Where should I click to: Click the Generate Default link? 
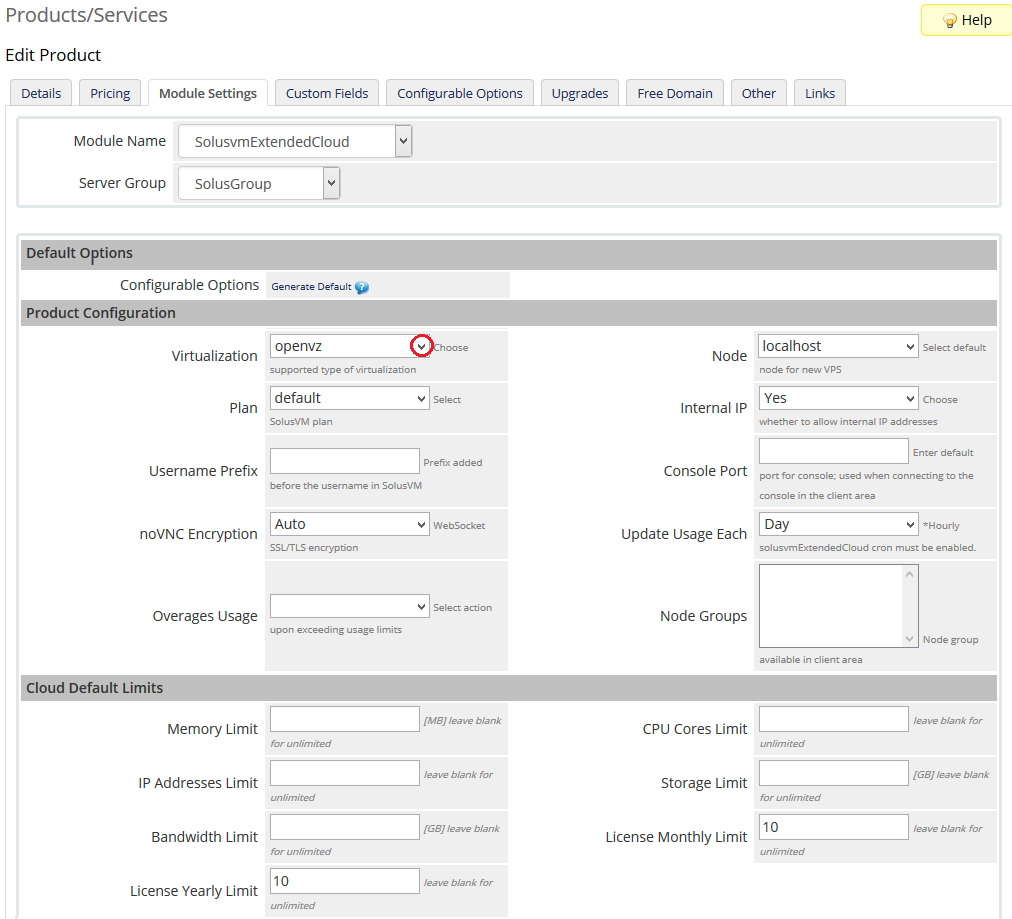click(x=311, y=287)
